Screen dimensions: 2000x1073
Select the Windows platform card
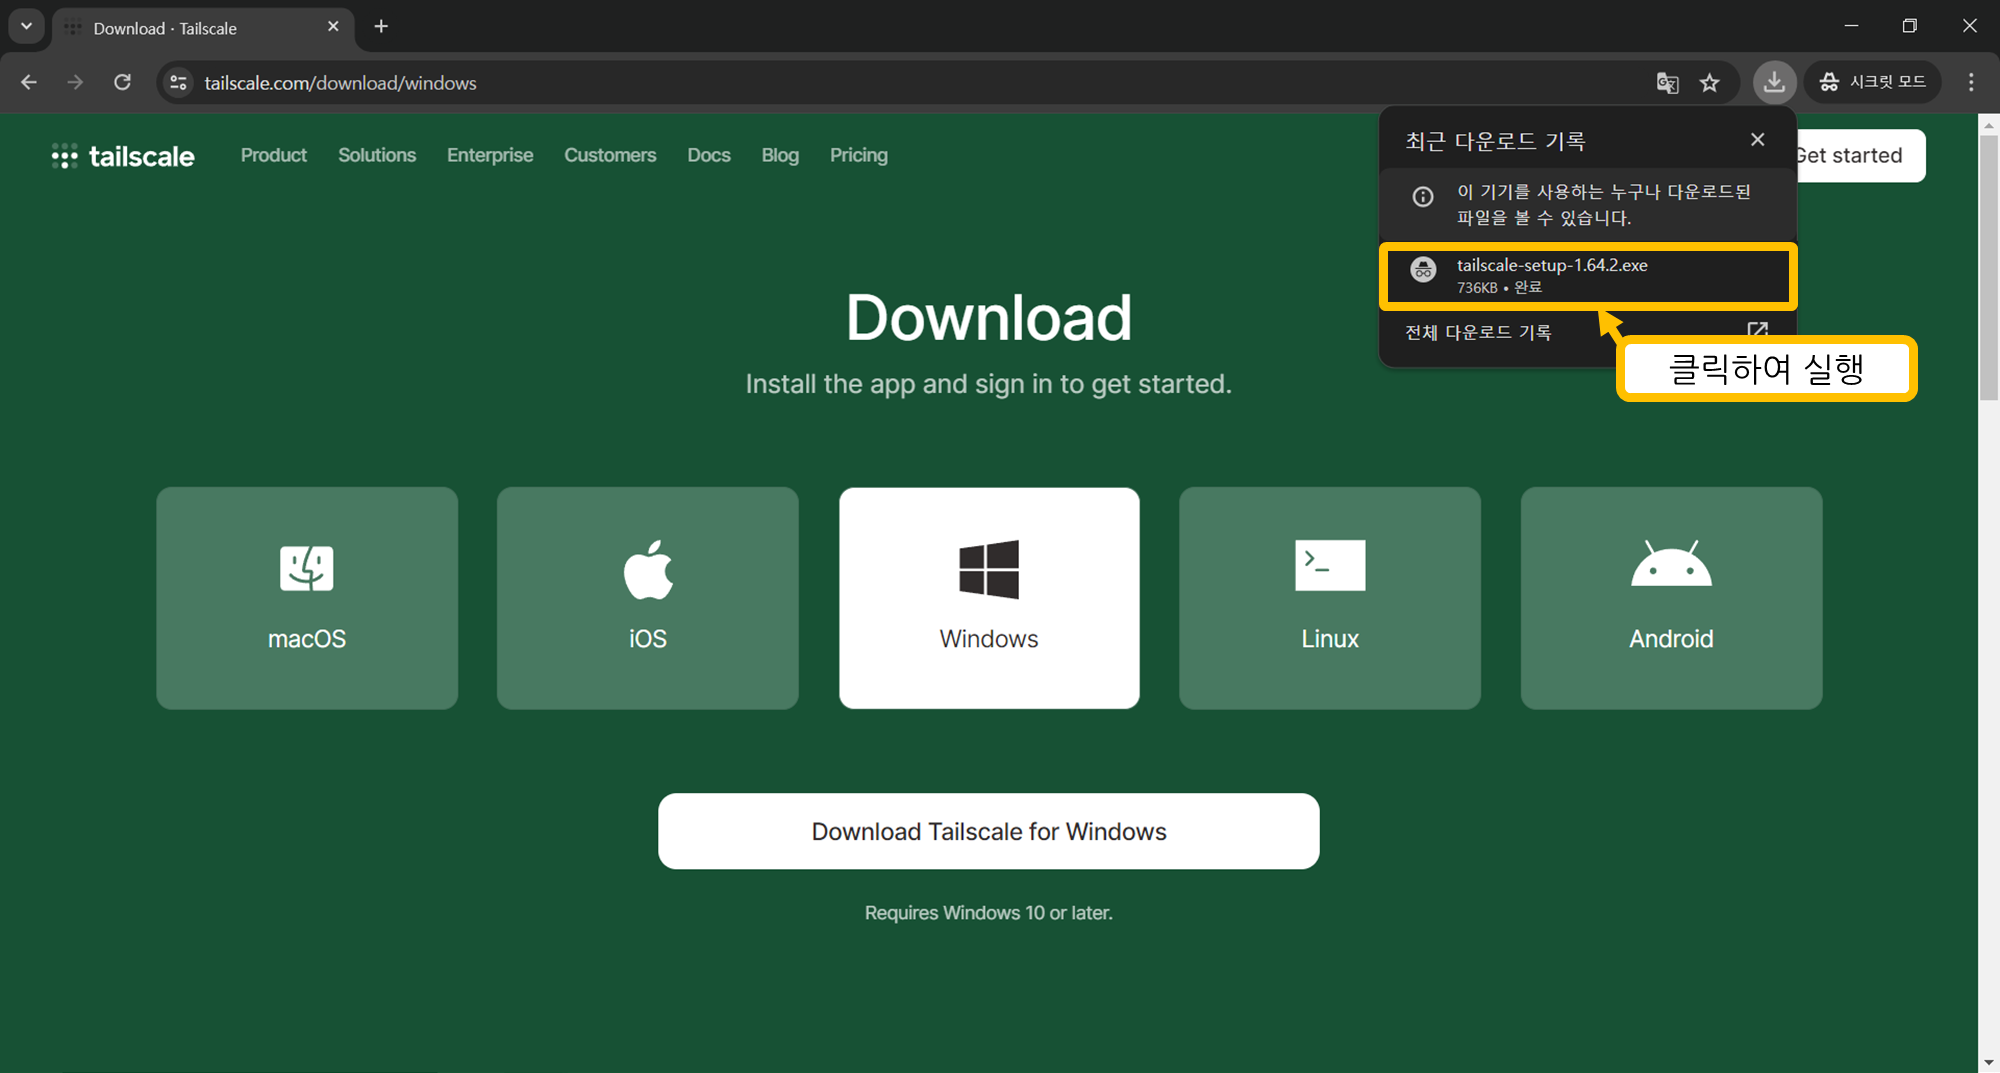pyautogui.click(x=989, y=598)
